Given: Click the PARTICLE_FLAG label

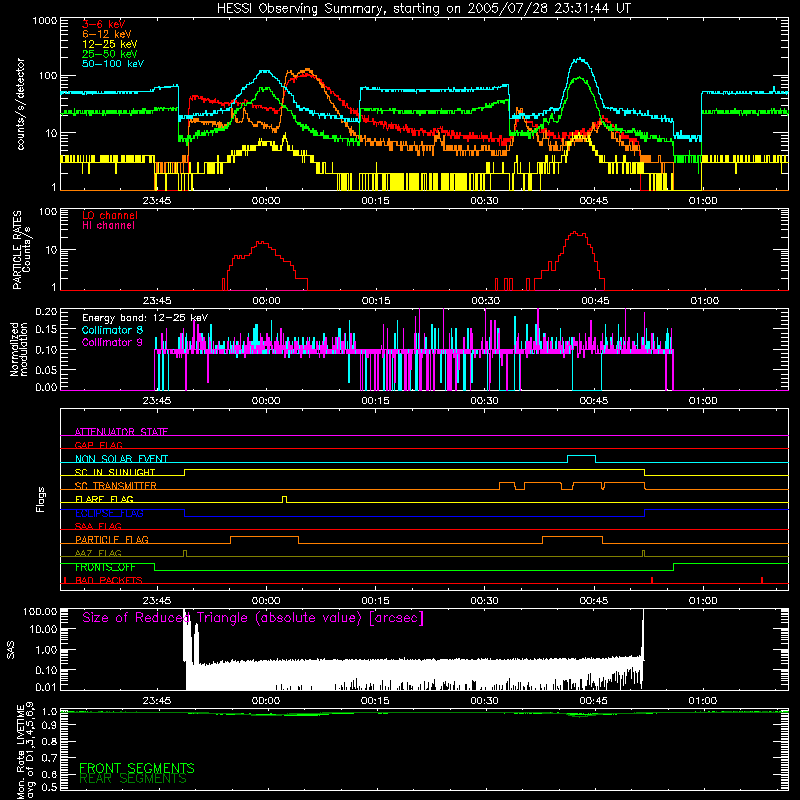Looking at the screenshot, I should 112,539.
